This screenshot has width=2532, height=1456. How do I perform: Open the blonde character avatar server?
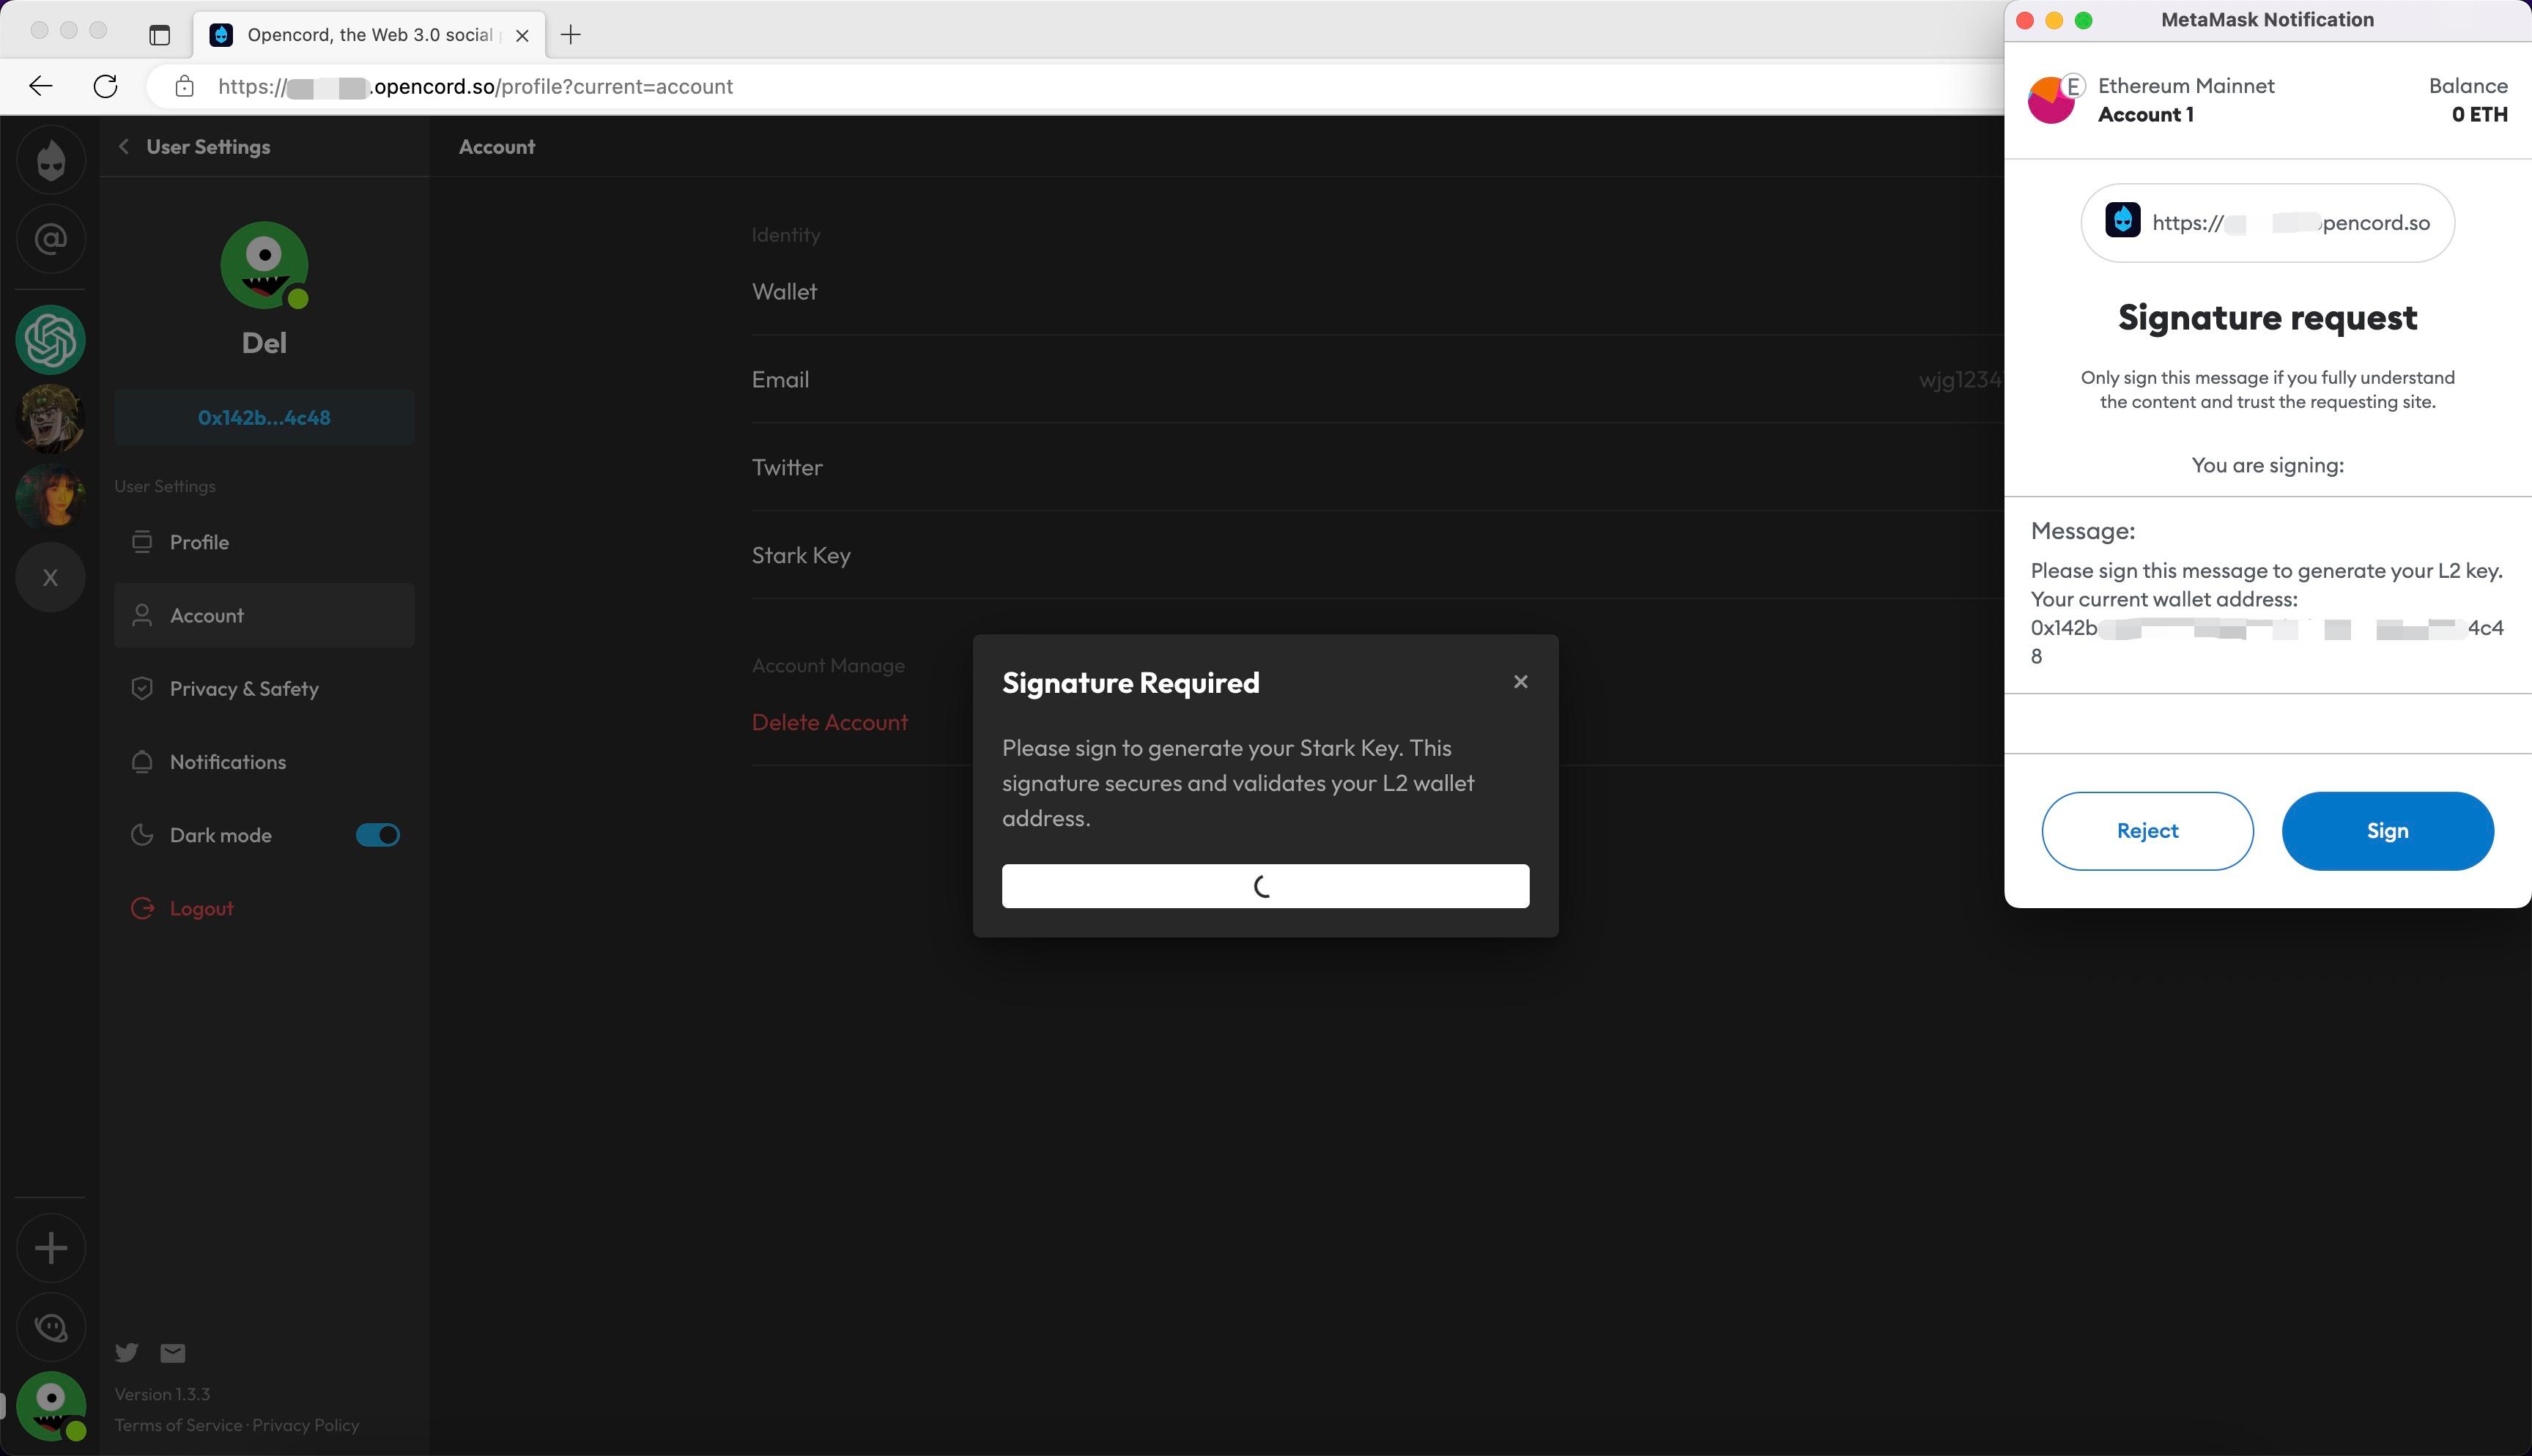(x=51, y=418)
